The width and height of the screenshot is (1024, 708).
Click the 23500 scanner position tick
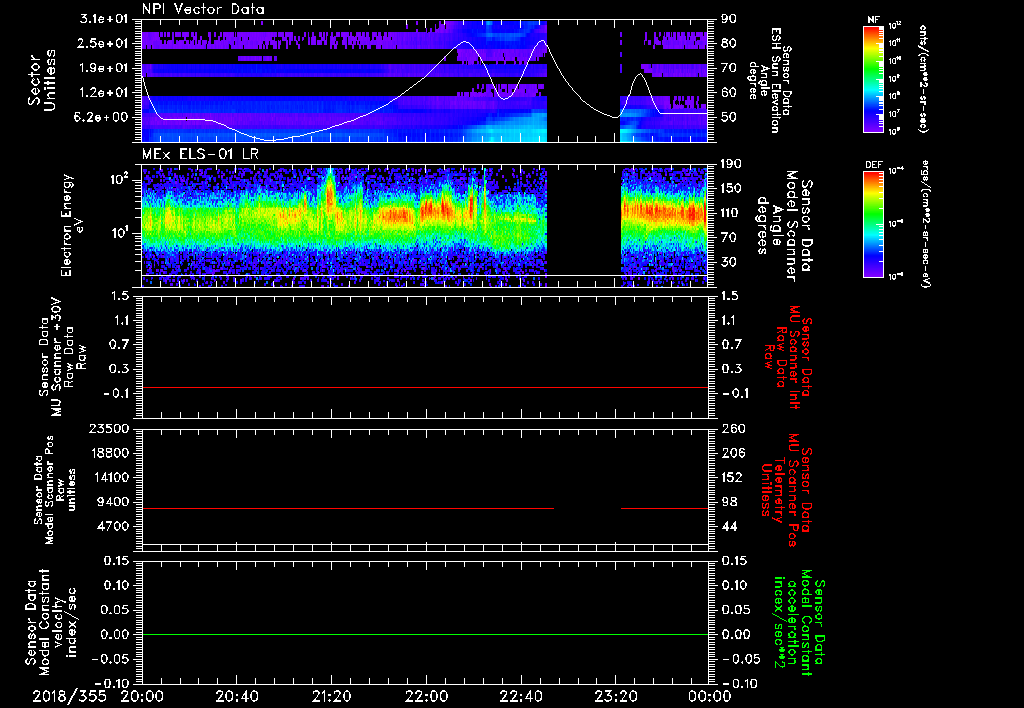pyautogui.click(x=107, y=429)
